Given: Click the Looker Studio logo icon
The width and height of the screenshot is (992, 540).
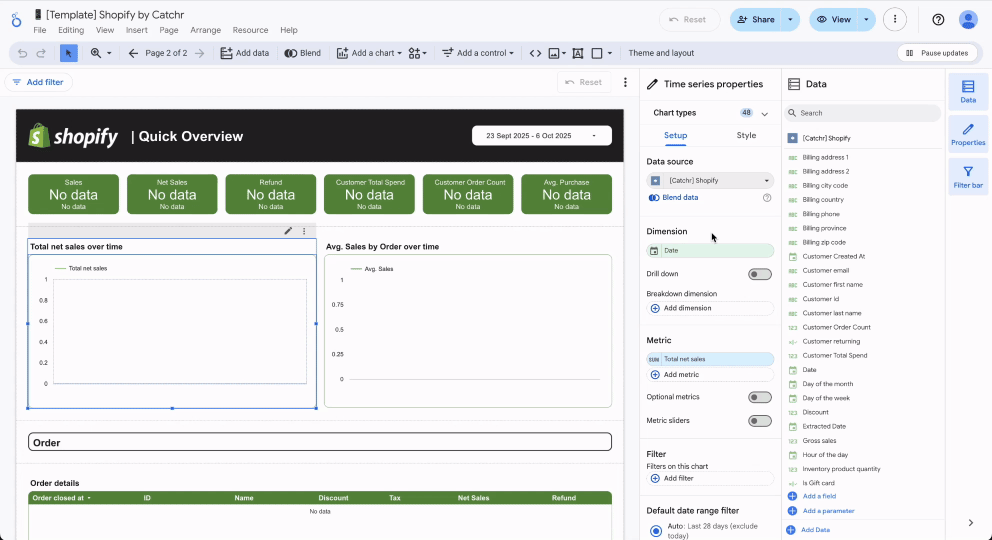Looking at the screenshot, I should point(16,20).
